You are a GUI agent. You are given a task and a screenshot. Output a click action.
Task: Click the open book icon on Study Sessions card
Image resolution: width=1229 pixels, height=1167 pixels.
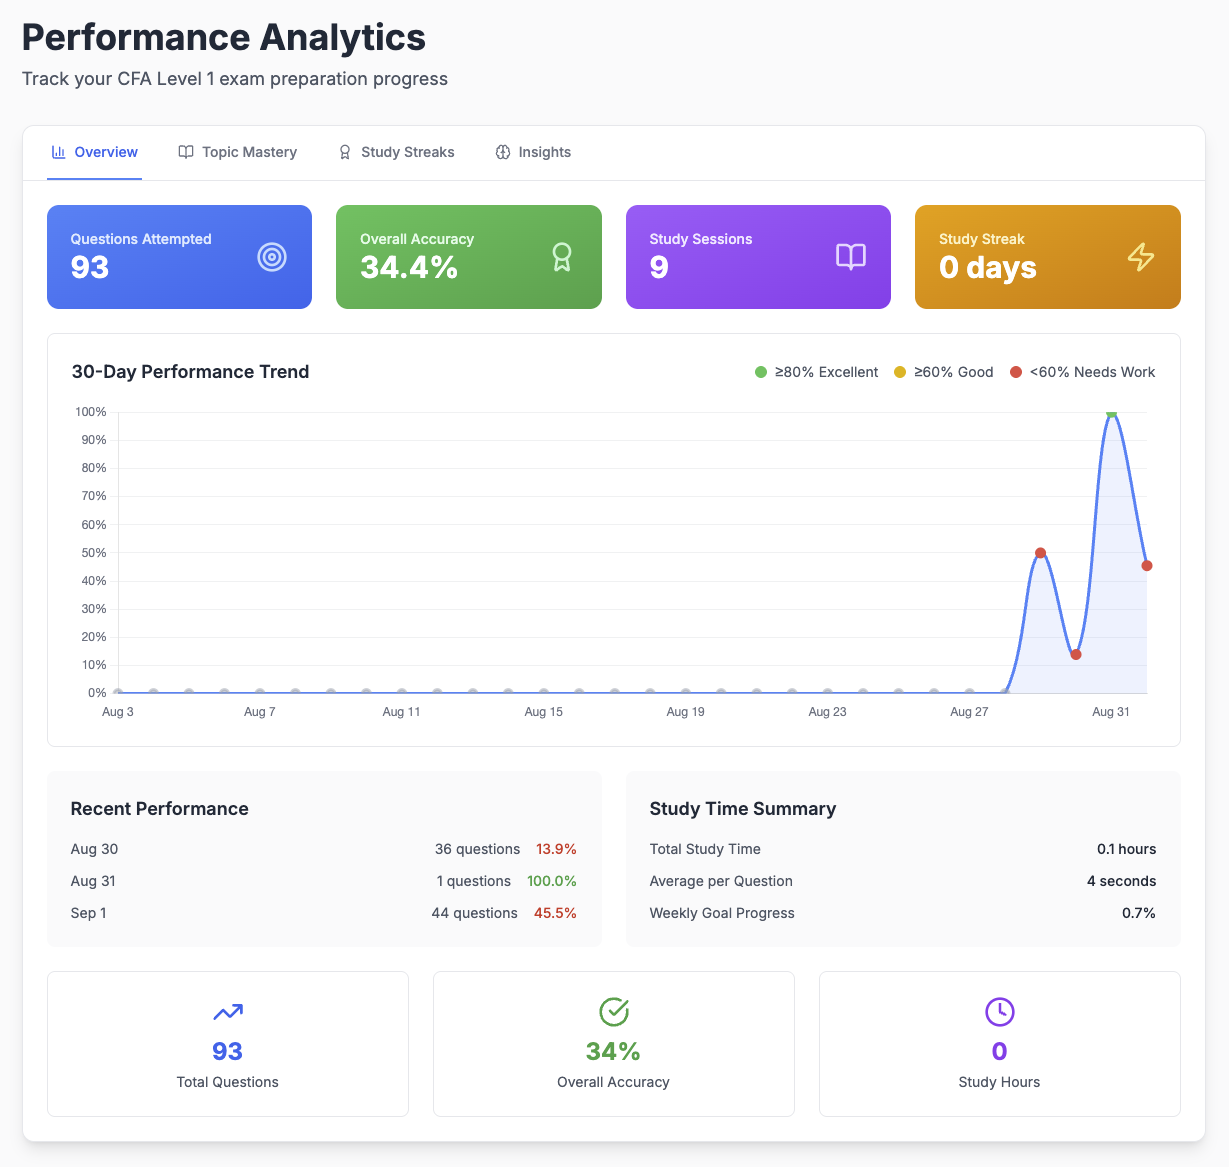[x=850, y=256]
